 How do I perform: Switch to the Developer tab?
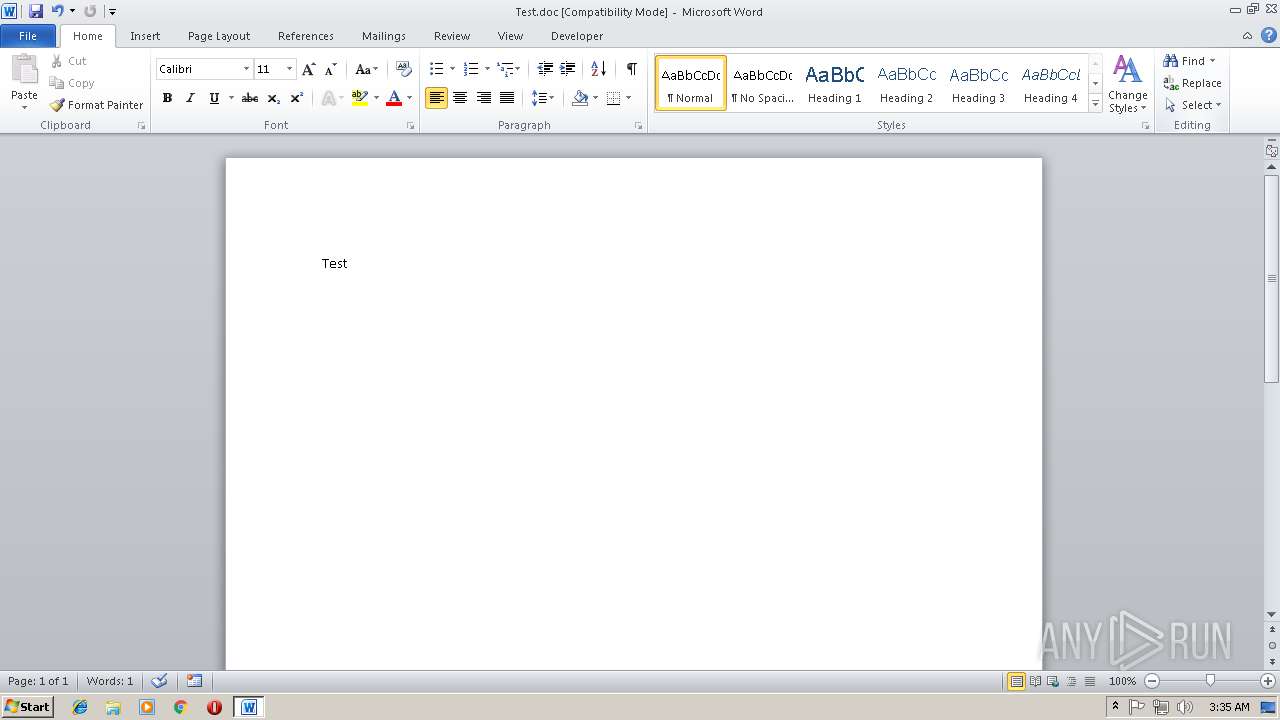[x=577, y=36]
